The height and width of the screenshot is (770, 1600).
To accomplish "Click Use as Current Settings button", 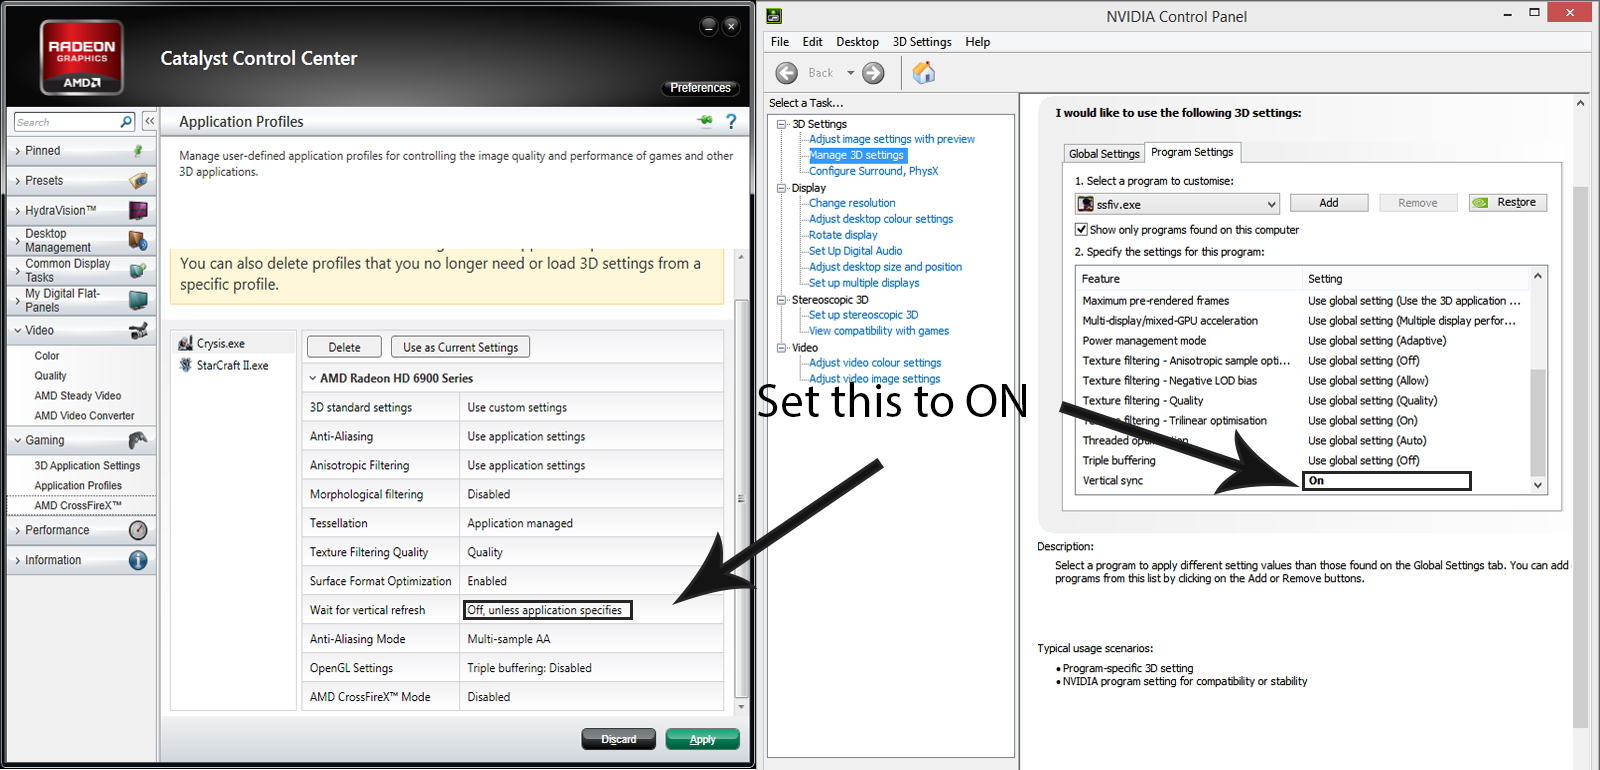I will point(460,347).
